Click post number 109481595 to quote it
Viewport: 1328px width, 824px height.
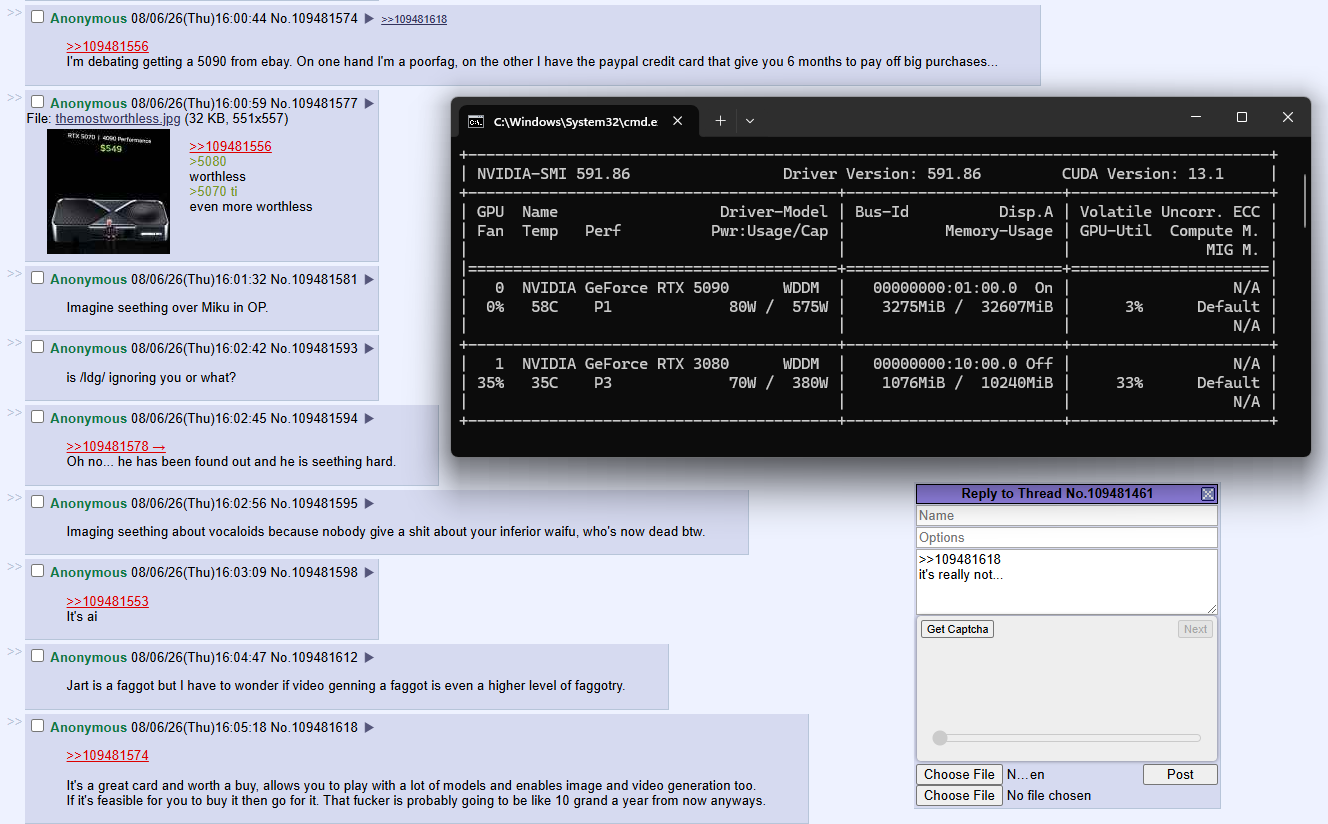pos(324,503)
